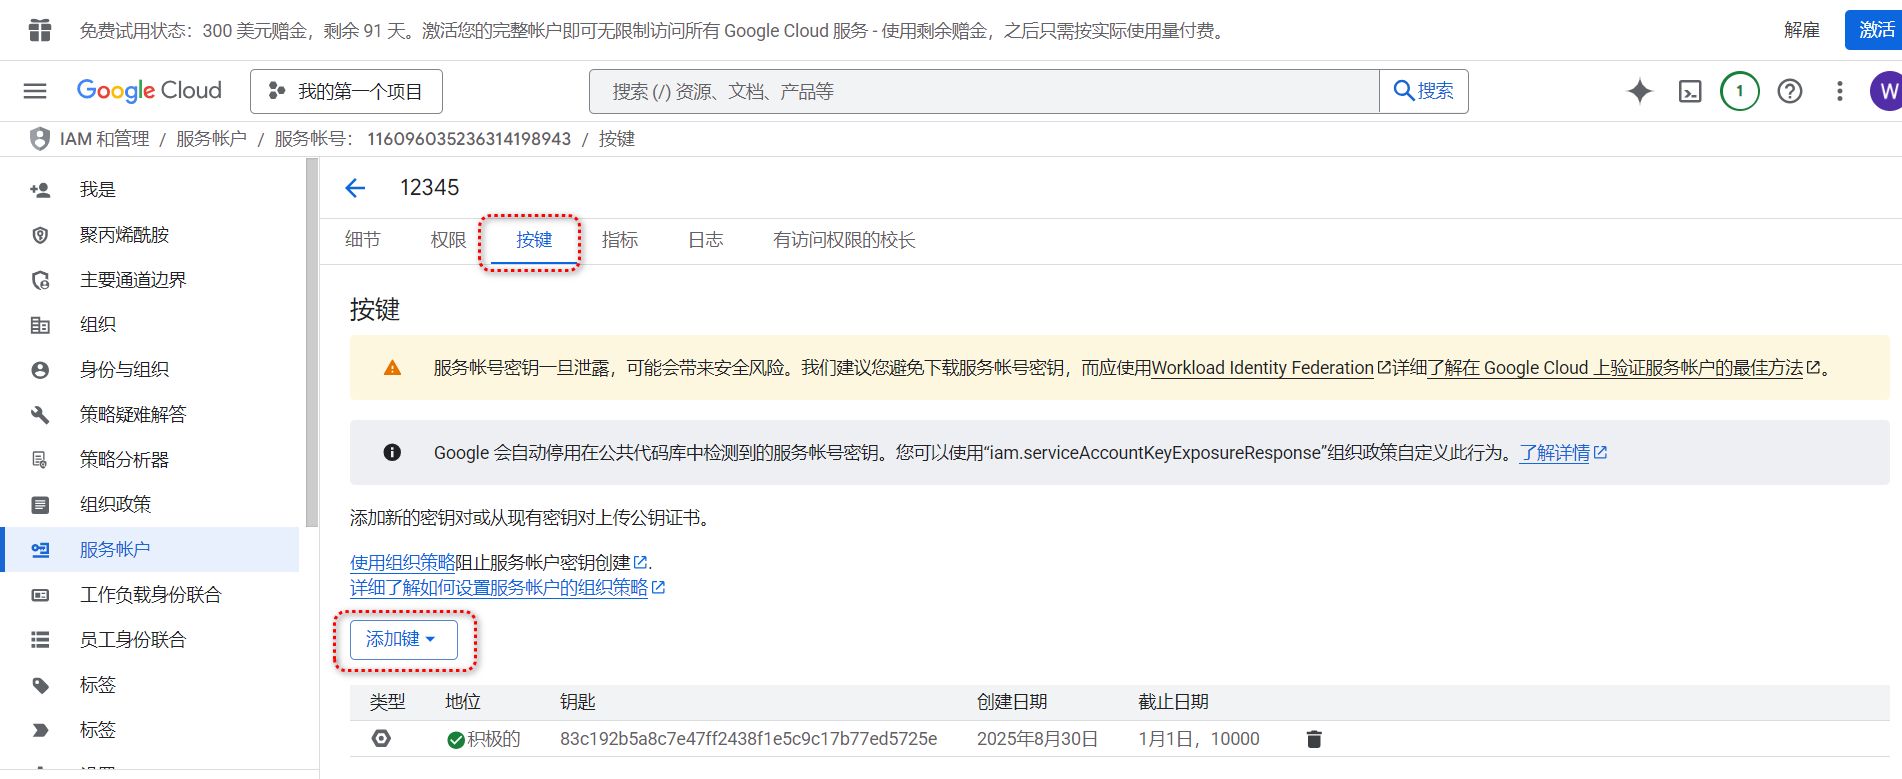Click the sidebar vertical scrollbar
This screenshot has width=1902, height=779.
312,342
